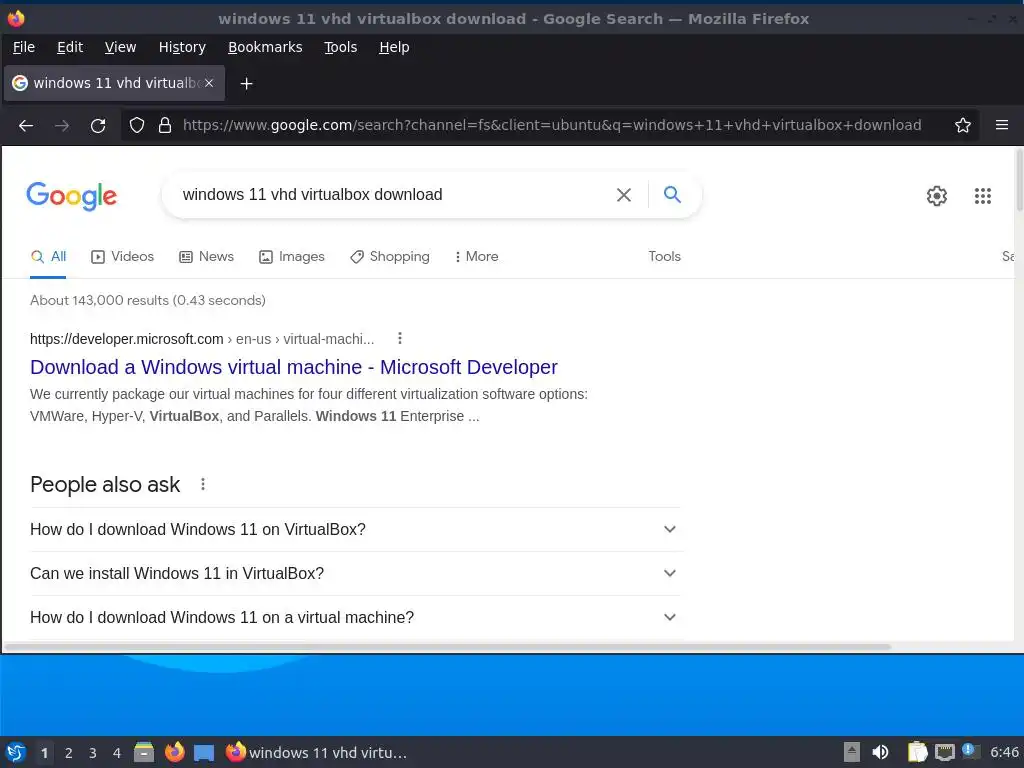1024x768 pixels.
Task: Open the More search filters dropdown
Action: click(476, 257)
